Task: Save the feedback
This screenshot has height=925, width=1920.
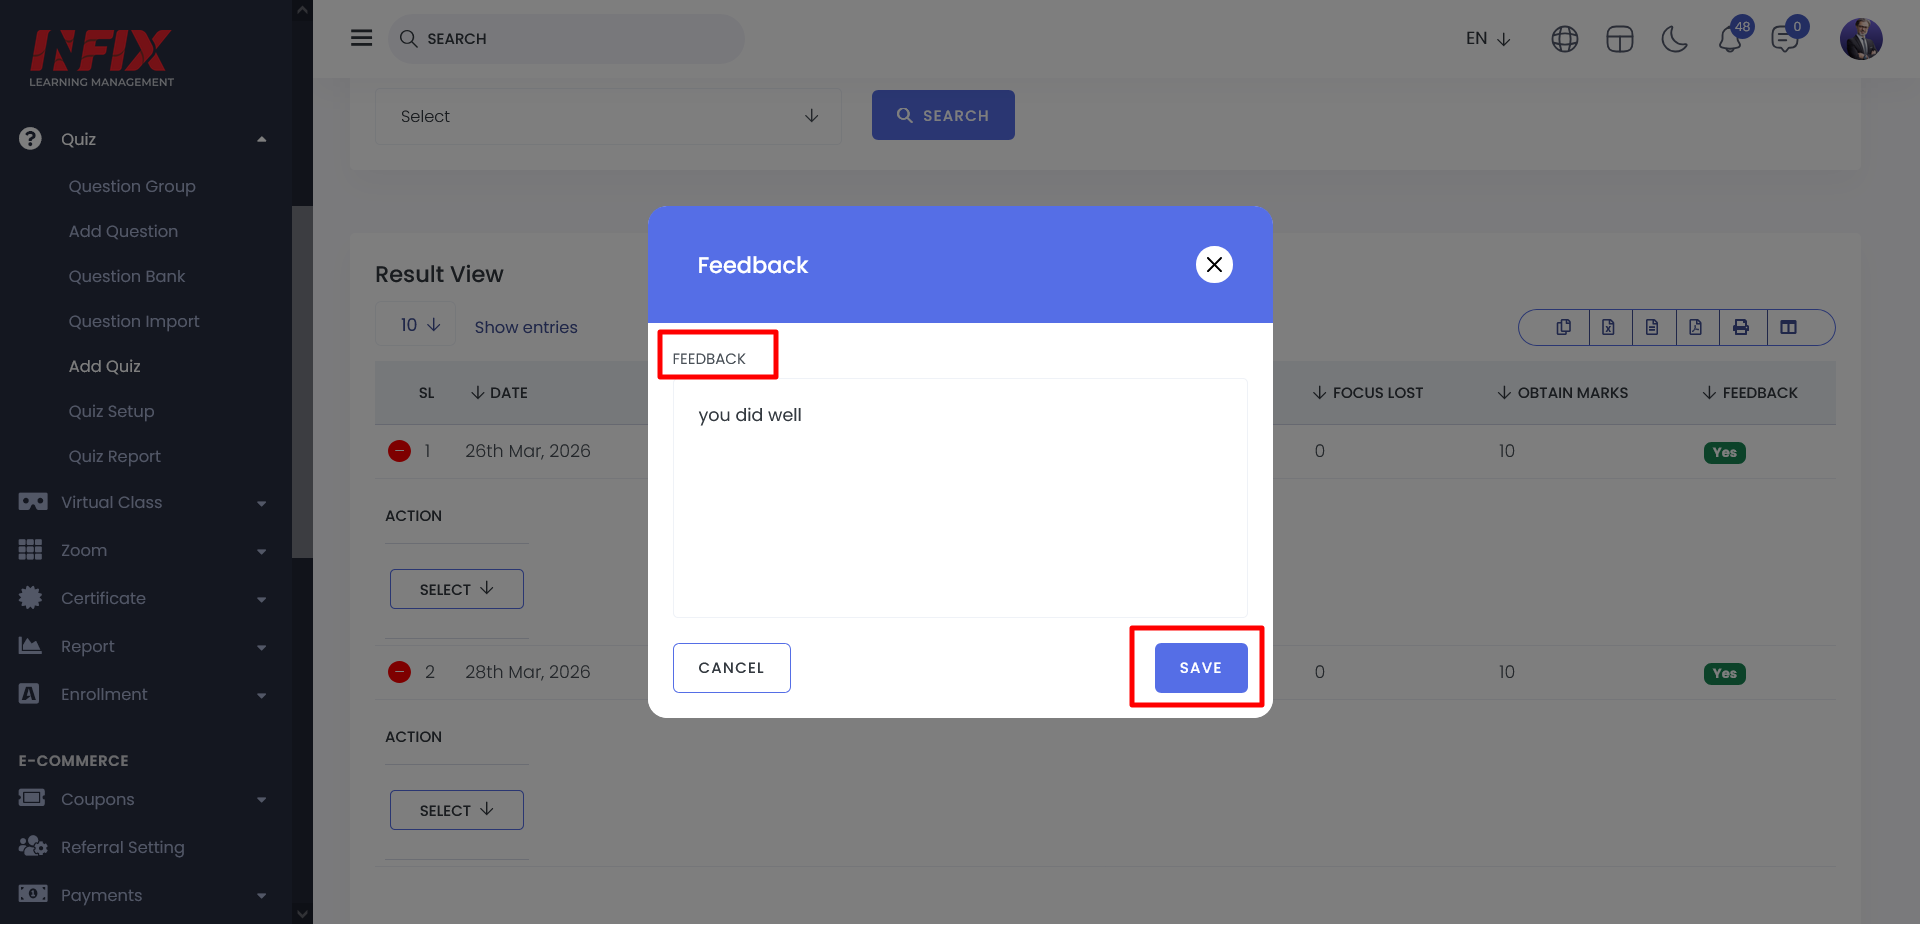Action: (1200, 668)
